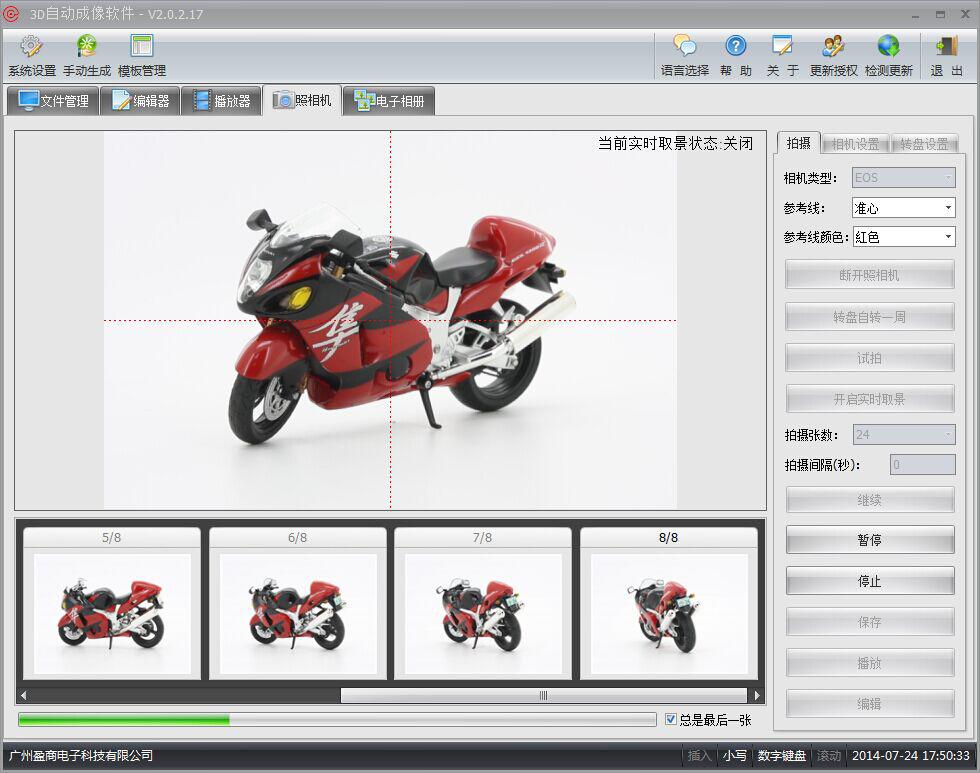Switch to the 电子相册 album tab

pos(389,101)
